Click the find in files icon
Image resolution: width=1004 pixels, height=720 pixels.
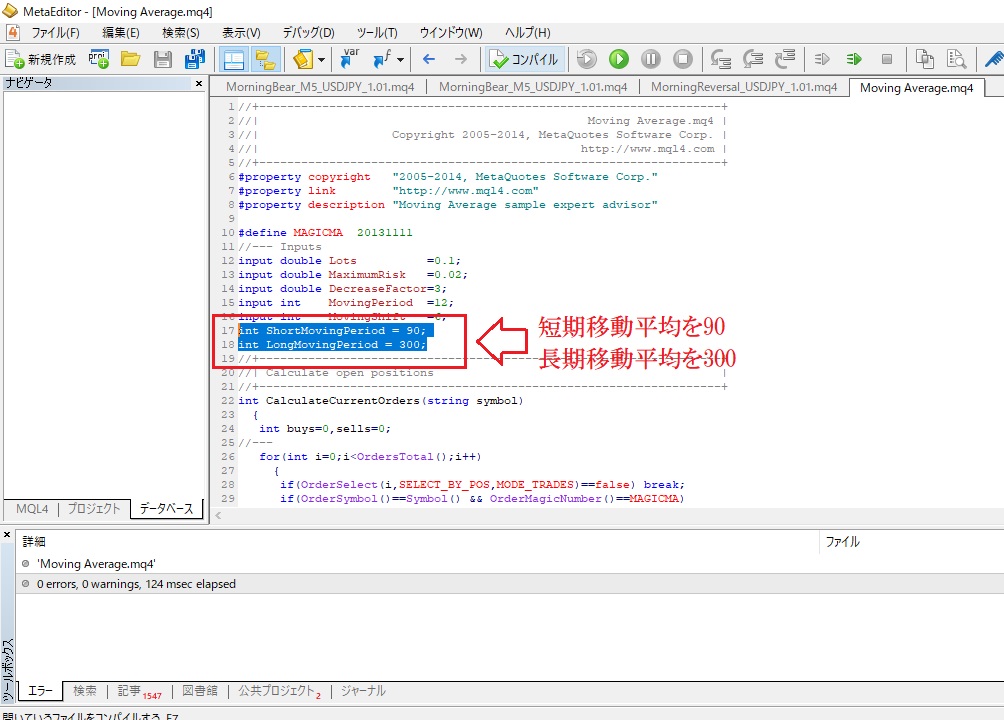[x=957, y=60]
